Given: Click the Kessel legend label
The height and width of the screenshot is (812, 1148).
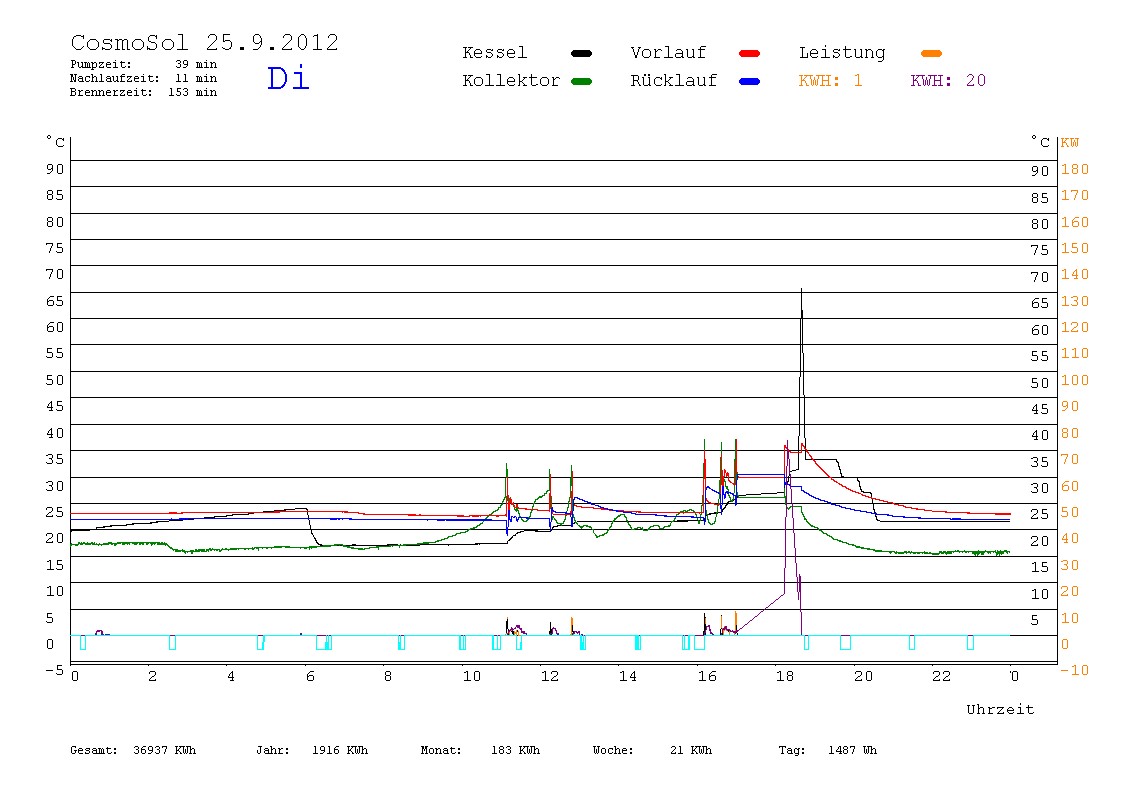Looking at the screenshot, I should coord(494,53).
